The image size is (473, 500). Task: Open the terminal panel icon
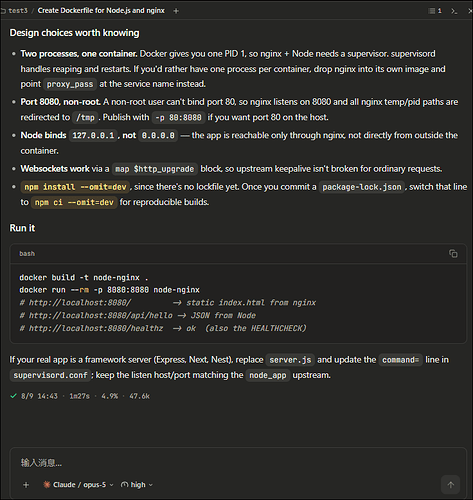pyautogui.click(x=454, y=11)
